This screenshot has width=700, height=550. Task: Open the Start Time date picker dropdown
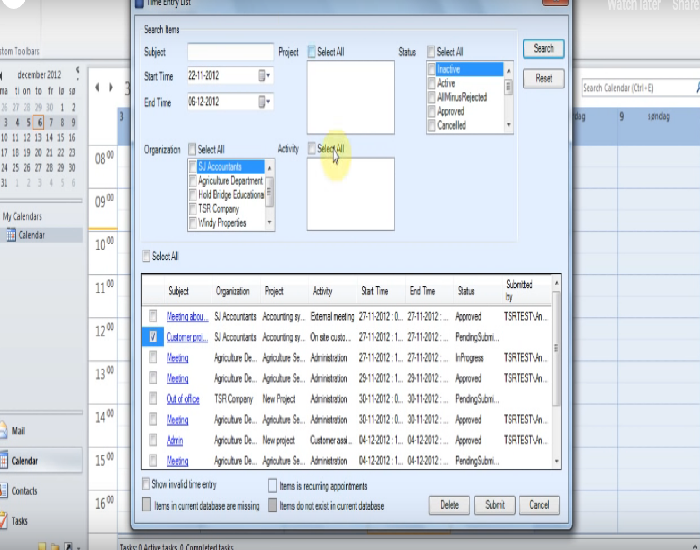pos(265,76)
